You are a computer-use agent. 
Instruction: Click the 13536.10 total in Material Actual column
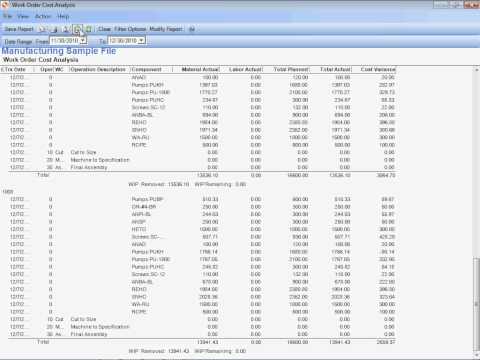click(x=208, y=175)
